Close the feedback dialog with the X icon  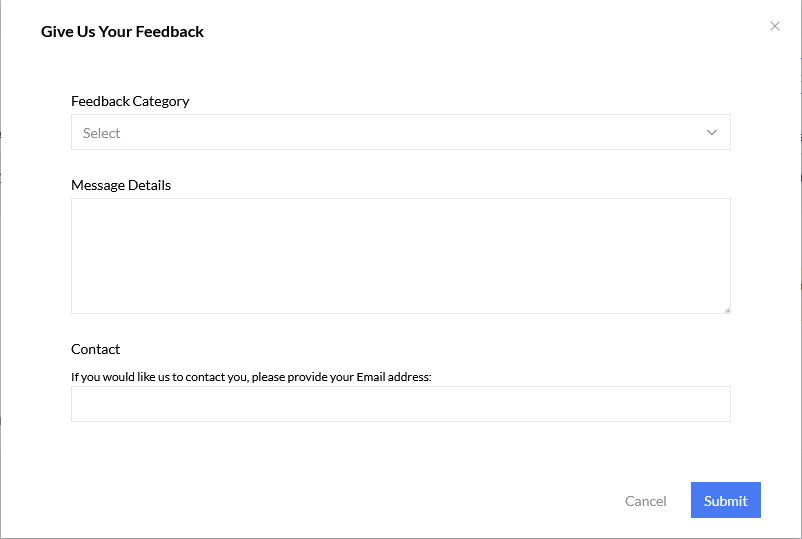(775, 26)
